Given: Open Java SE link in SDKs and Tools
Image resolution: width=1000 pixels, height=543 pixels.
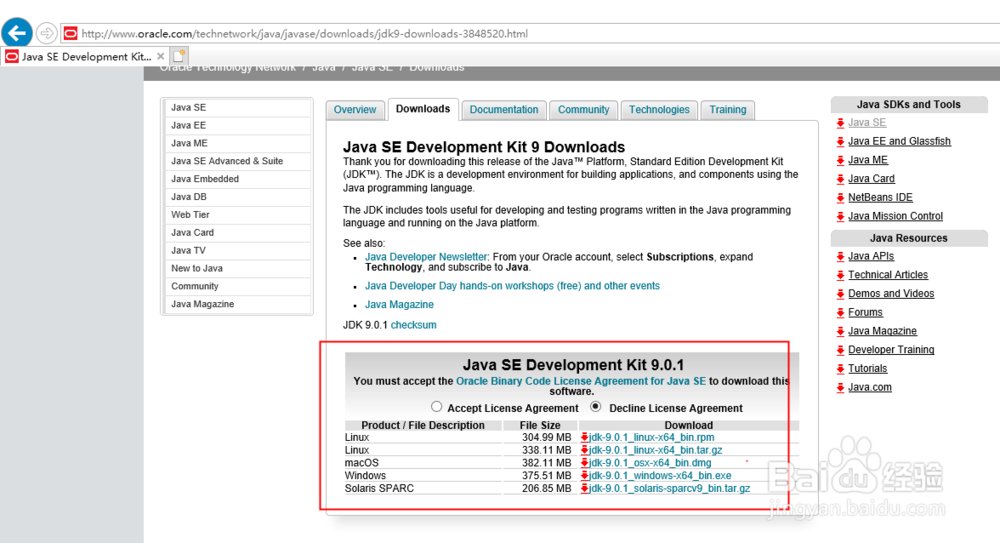Looking at the screenshot, I should click(x=867, y=123).
